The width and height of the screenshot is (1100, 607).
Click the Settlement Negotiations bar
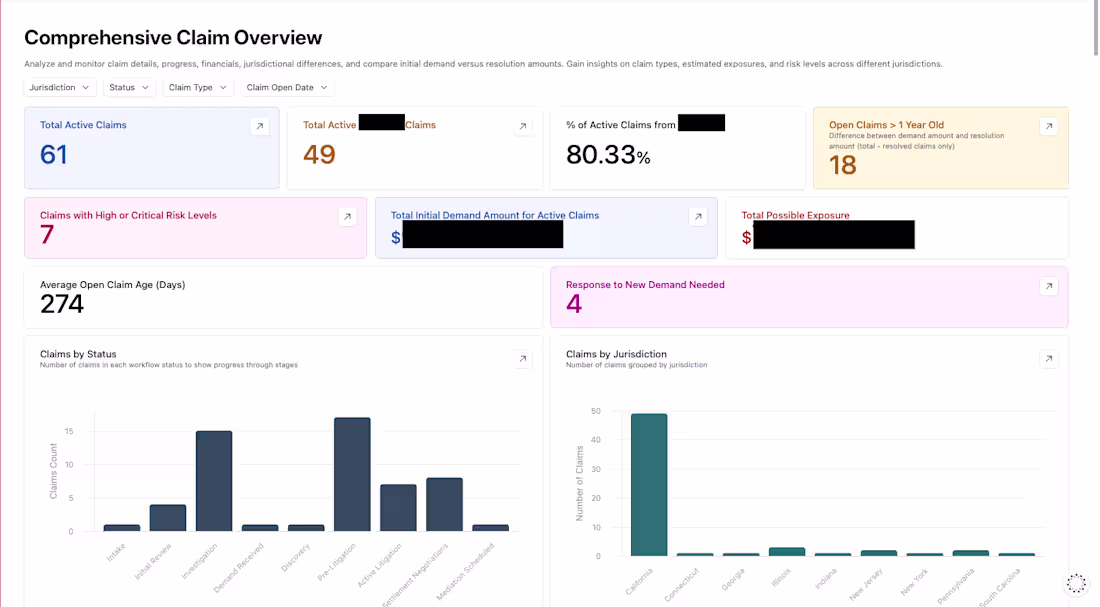coord(444,505)
